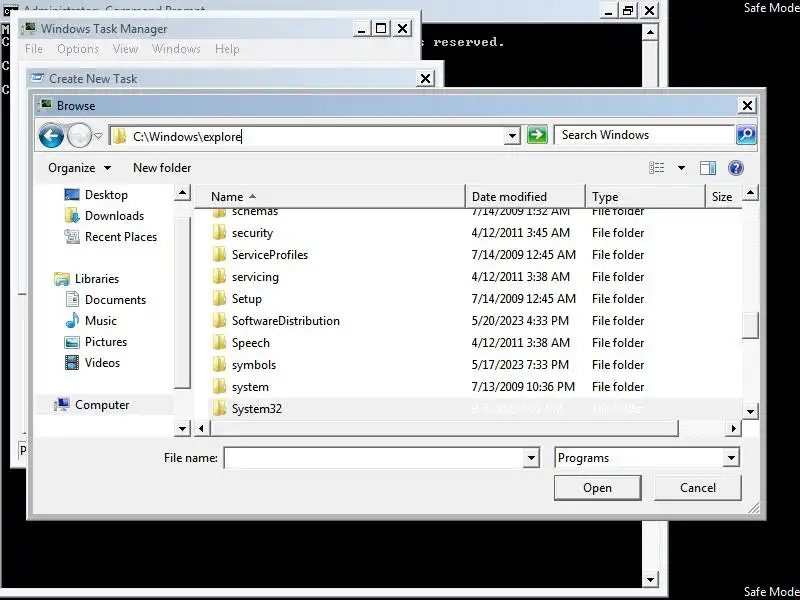Screen dimensions: 800x600
Task: Click the File name input field
Action: (x=374, y=458)
